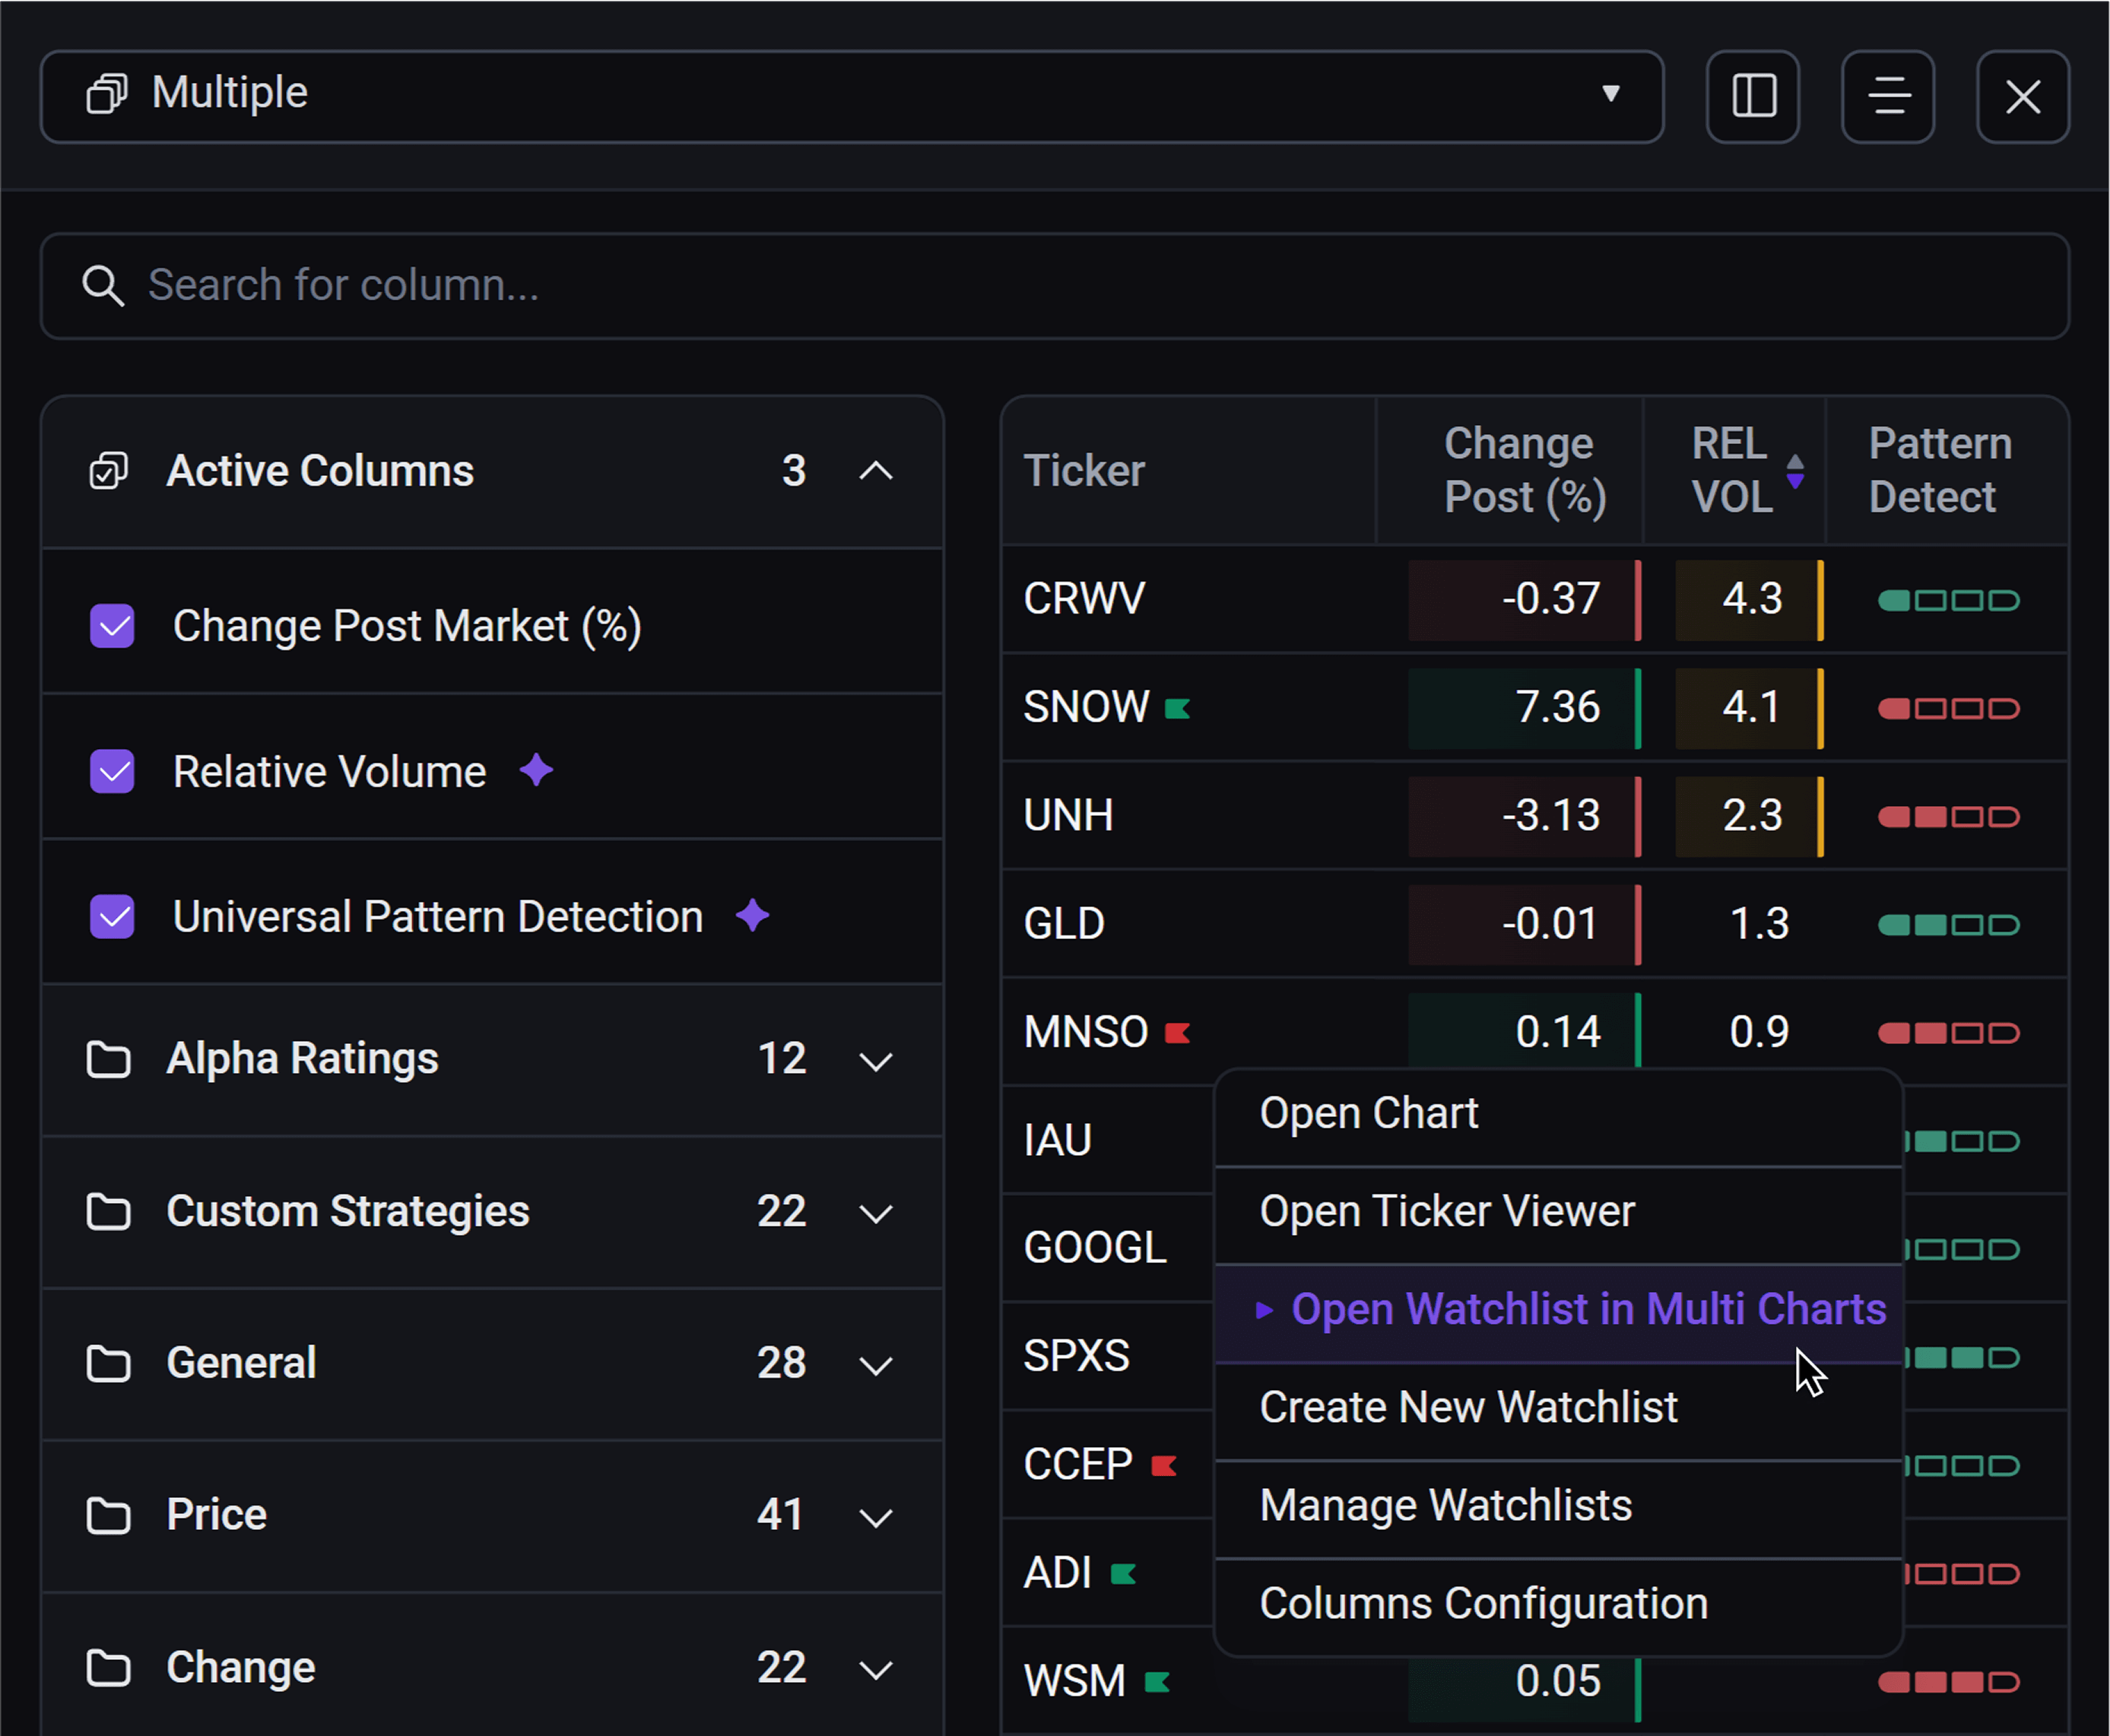The image size is (2110, 1736).
Task: Click the search magnifier icon
Action: coord(104,287)
